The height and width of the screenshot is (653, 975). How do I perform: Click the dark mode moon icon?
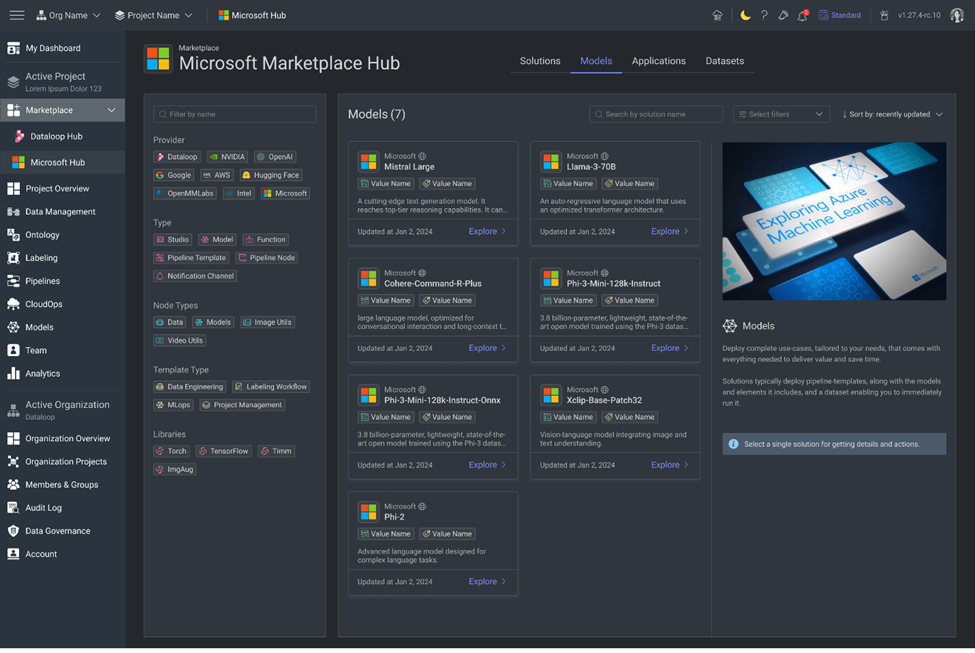coord(745,15)
